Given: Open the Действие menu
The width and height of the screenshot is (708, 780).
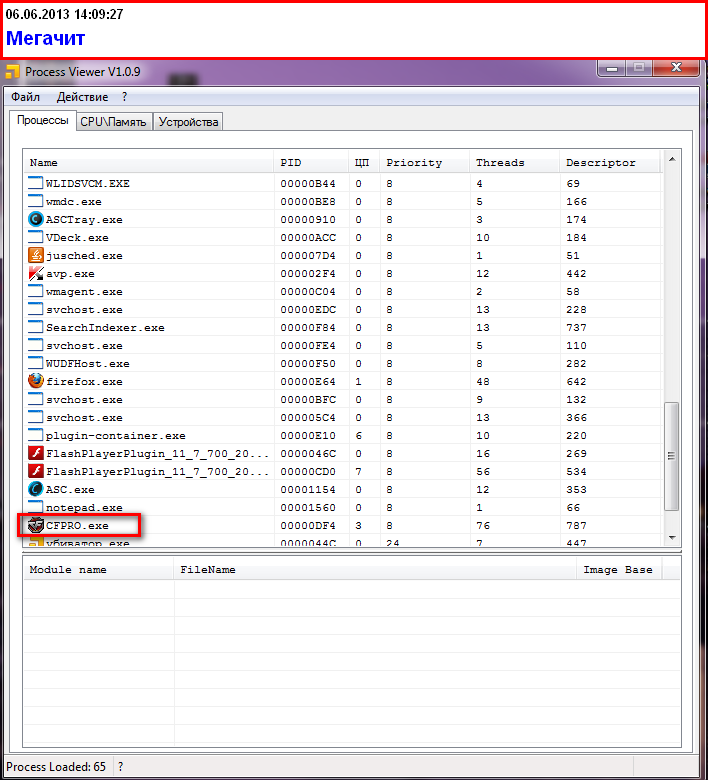Looking at the screenshot, I should point(82,97).
